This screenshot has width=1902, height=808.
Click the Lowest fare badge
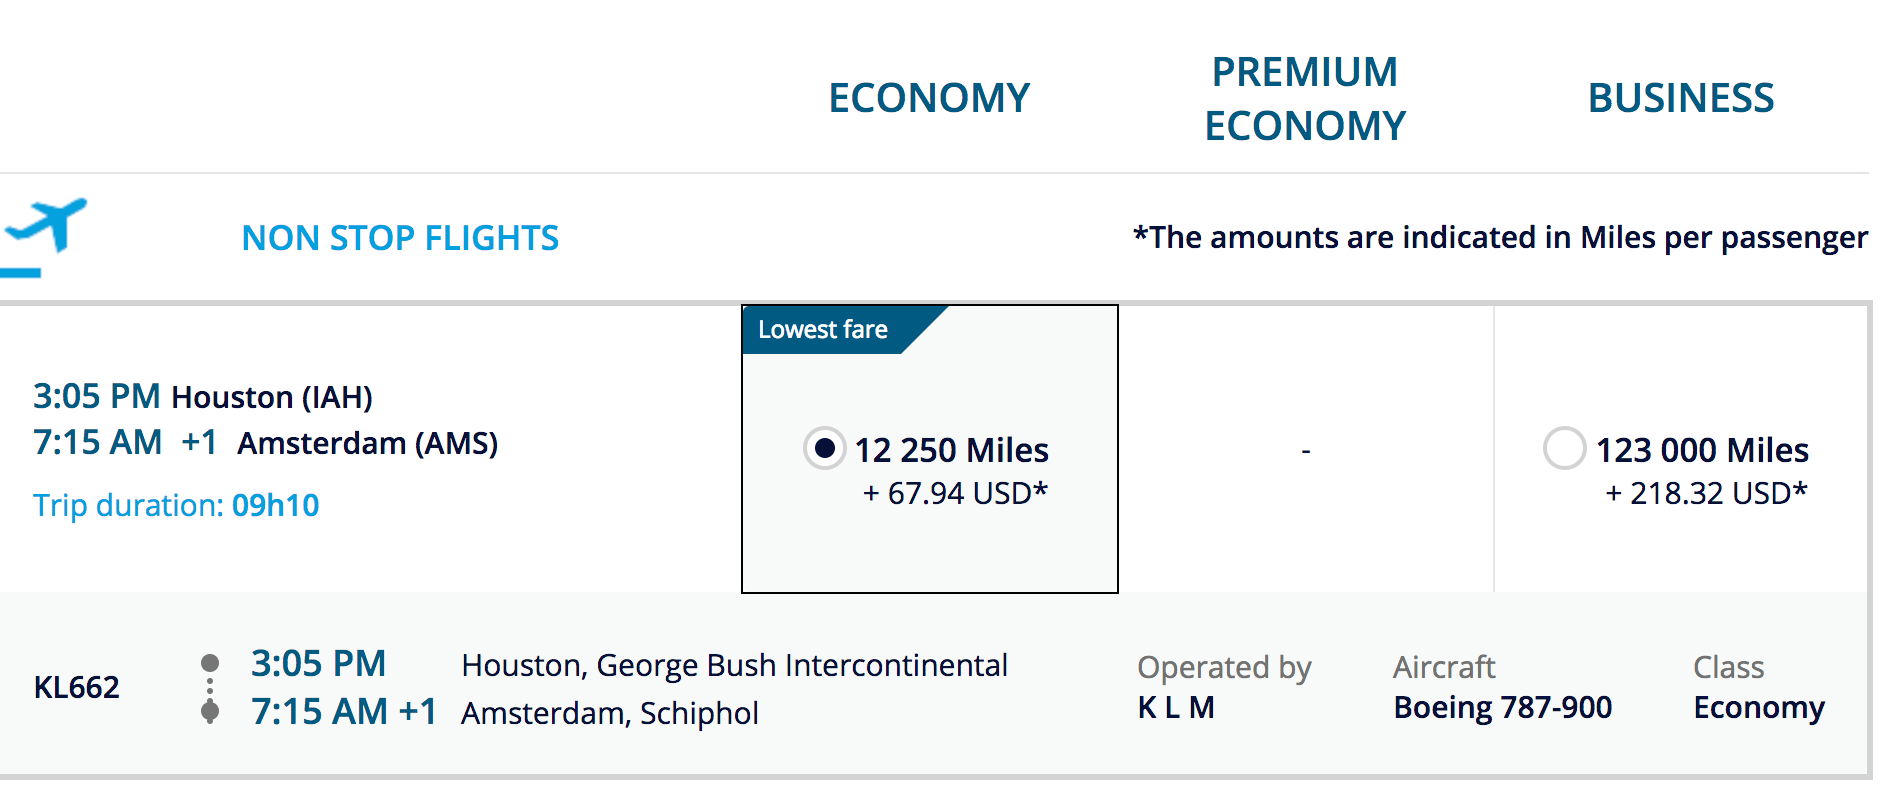coord(823,330)
